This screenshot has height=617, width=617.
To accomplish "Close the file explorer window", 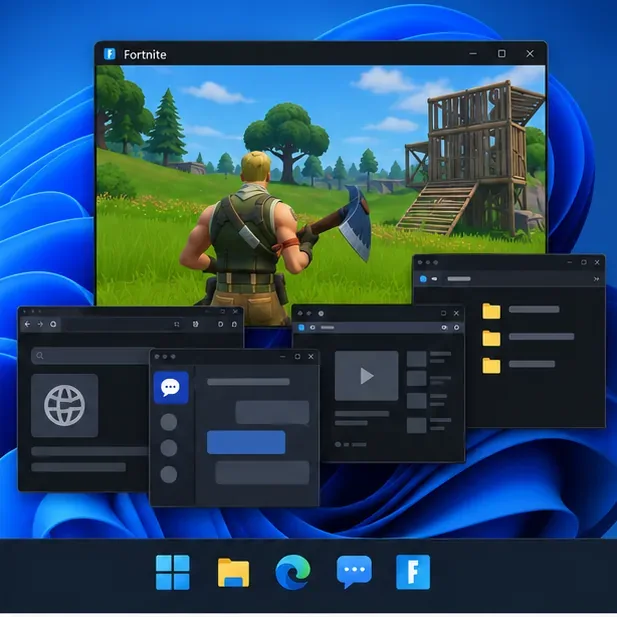I will pos(597,262).
